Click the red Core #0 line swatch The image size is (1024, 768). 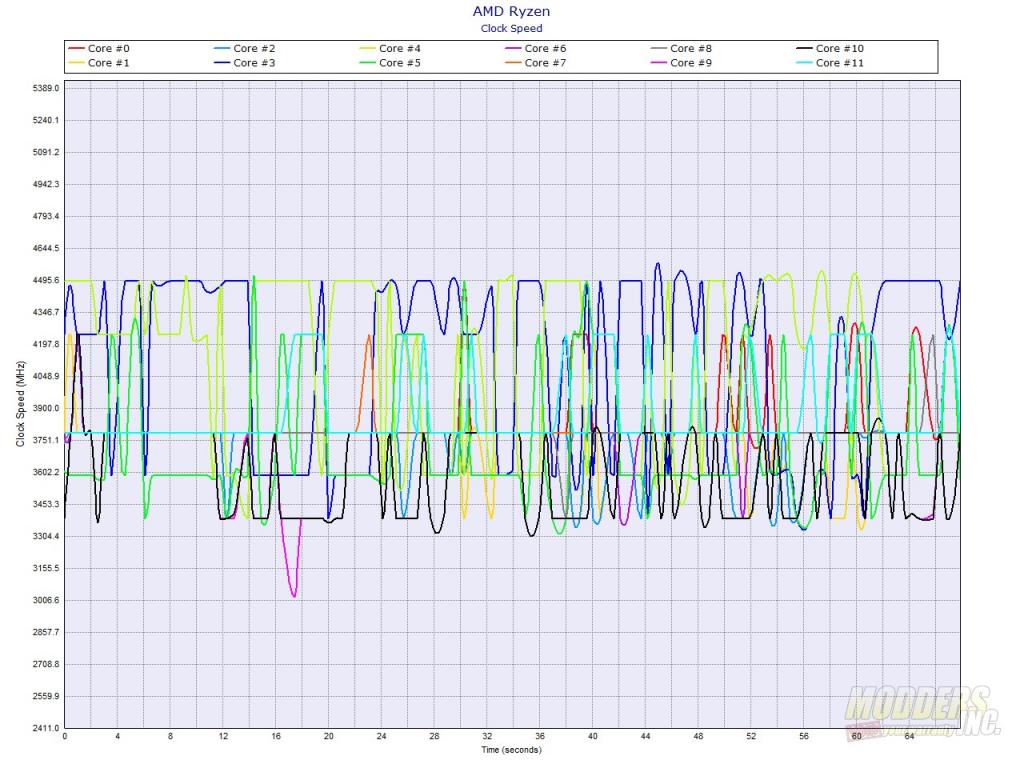tap(76, 48)
